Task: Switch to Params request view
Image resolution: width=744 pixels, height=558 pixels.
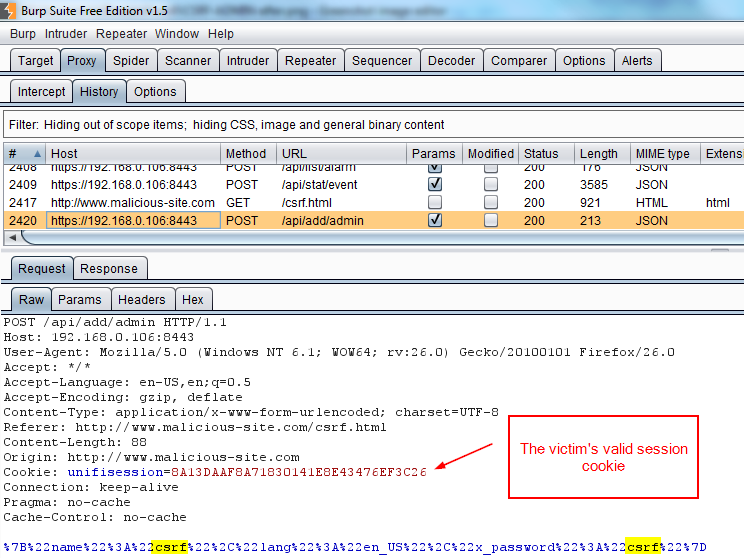Action: [x=80, y=300]
